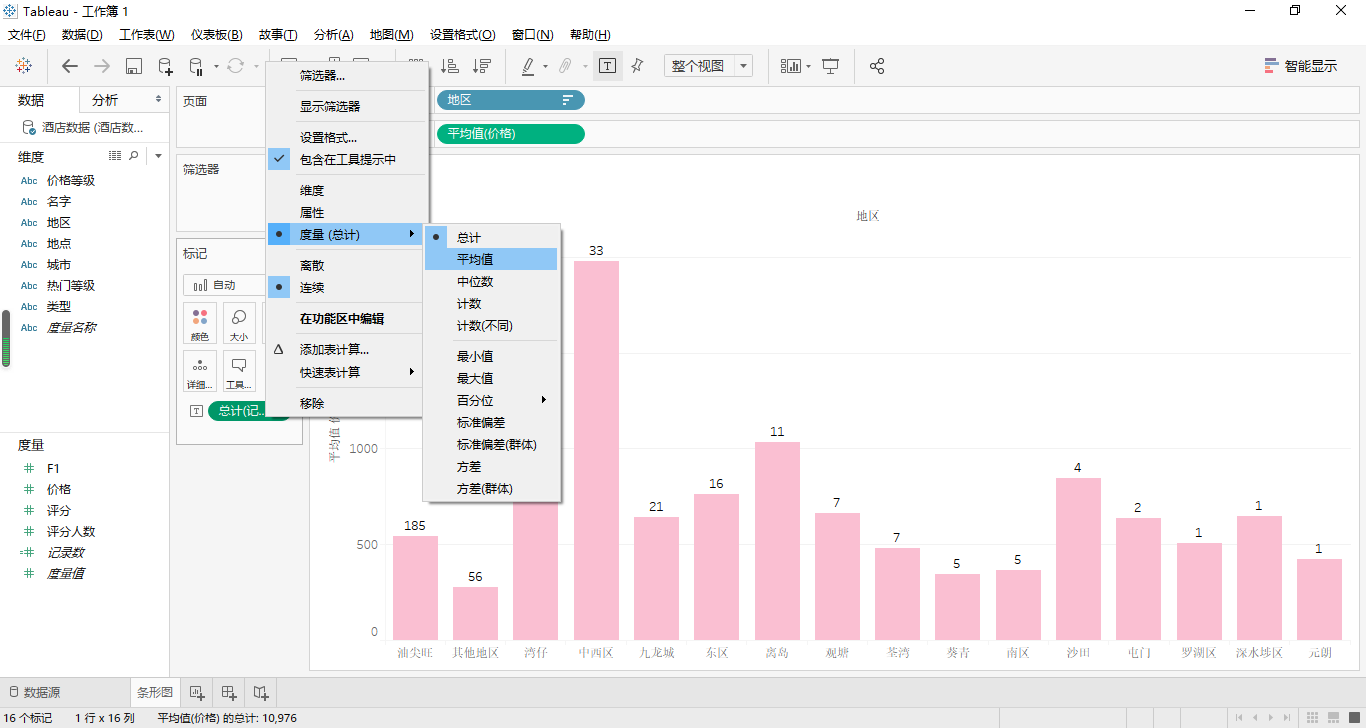Choose 平均值 in aggregation submenu
This screenshot has width=1366, height=728.
coord(491,259)
